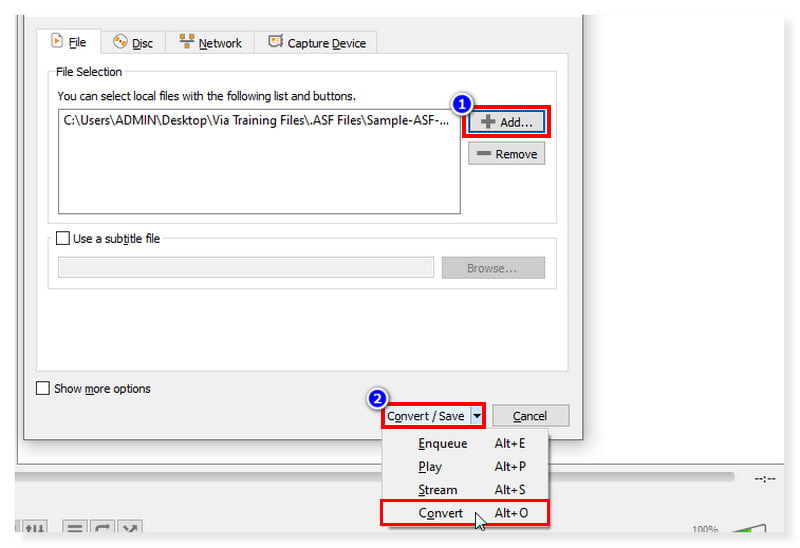Enable the shuffle random icon
This screenshot has width=800, height=548.
[x=130, y=528]
